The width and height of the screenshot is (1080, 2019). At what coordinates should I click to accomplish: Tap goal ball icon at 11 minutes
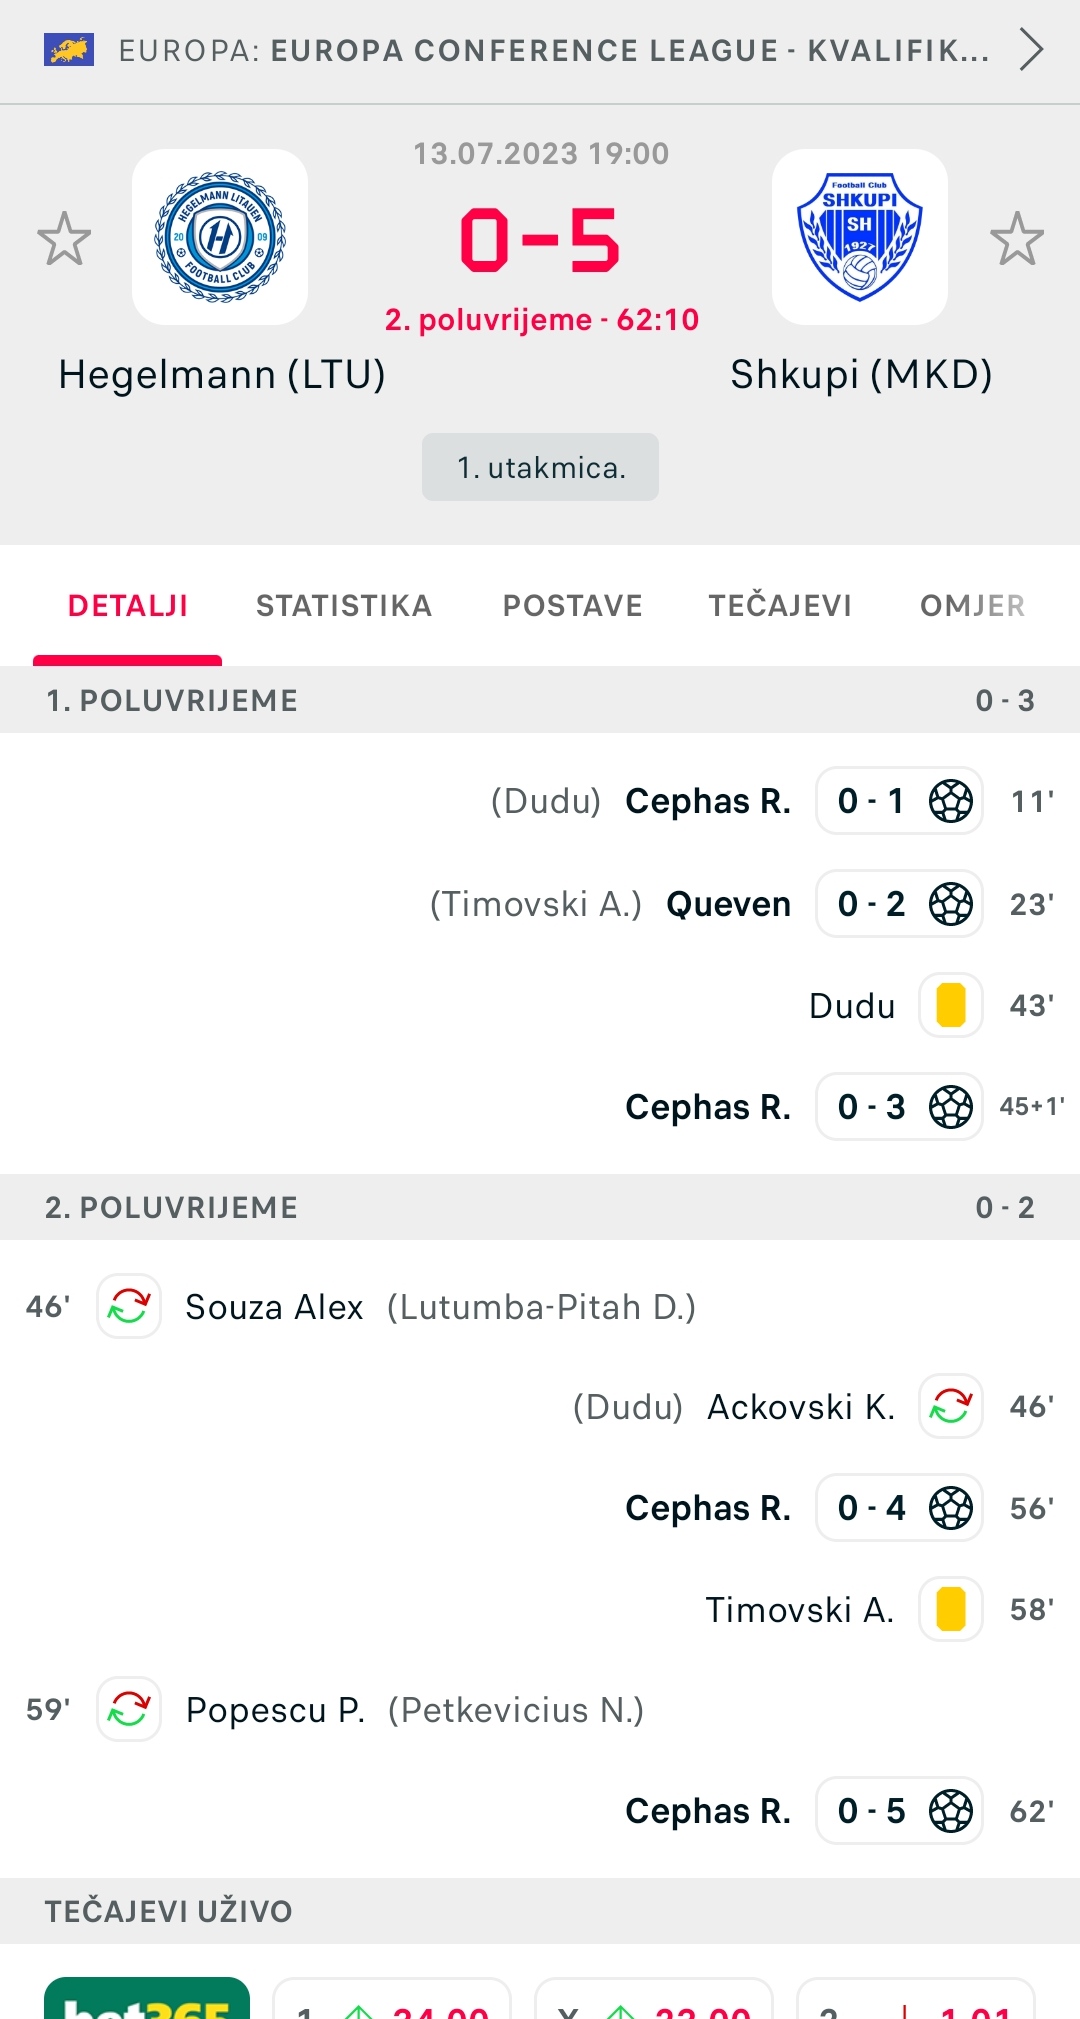pyautogui.click(x=951, y=801)
